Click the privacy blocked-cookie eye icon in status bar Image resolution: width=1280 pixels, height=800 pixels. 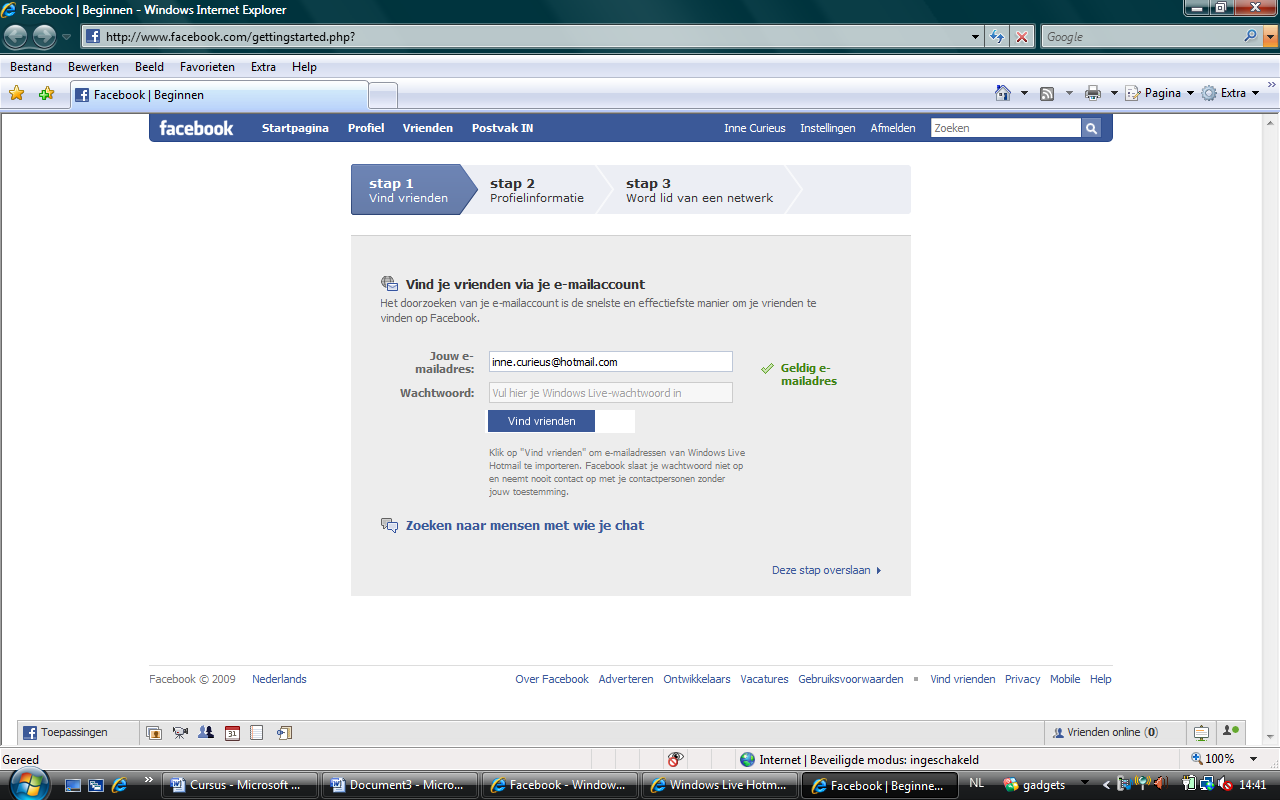(675, 759)
